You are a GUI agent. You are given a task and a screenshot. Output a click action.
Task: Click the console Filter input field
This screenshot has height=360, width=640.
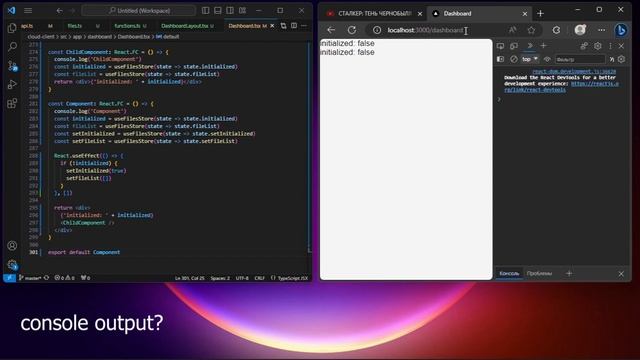click(x=580, y=60)
